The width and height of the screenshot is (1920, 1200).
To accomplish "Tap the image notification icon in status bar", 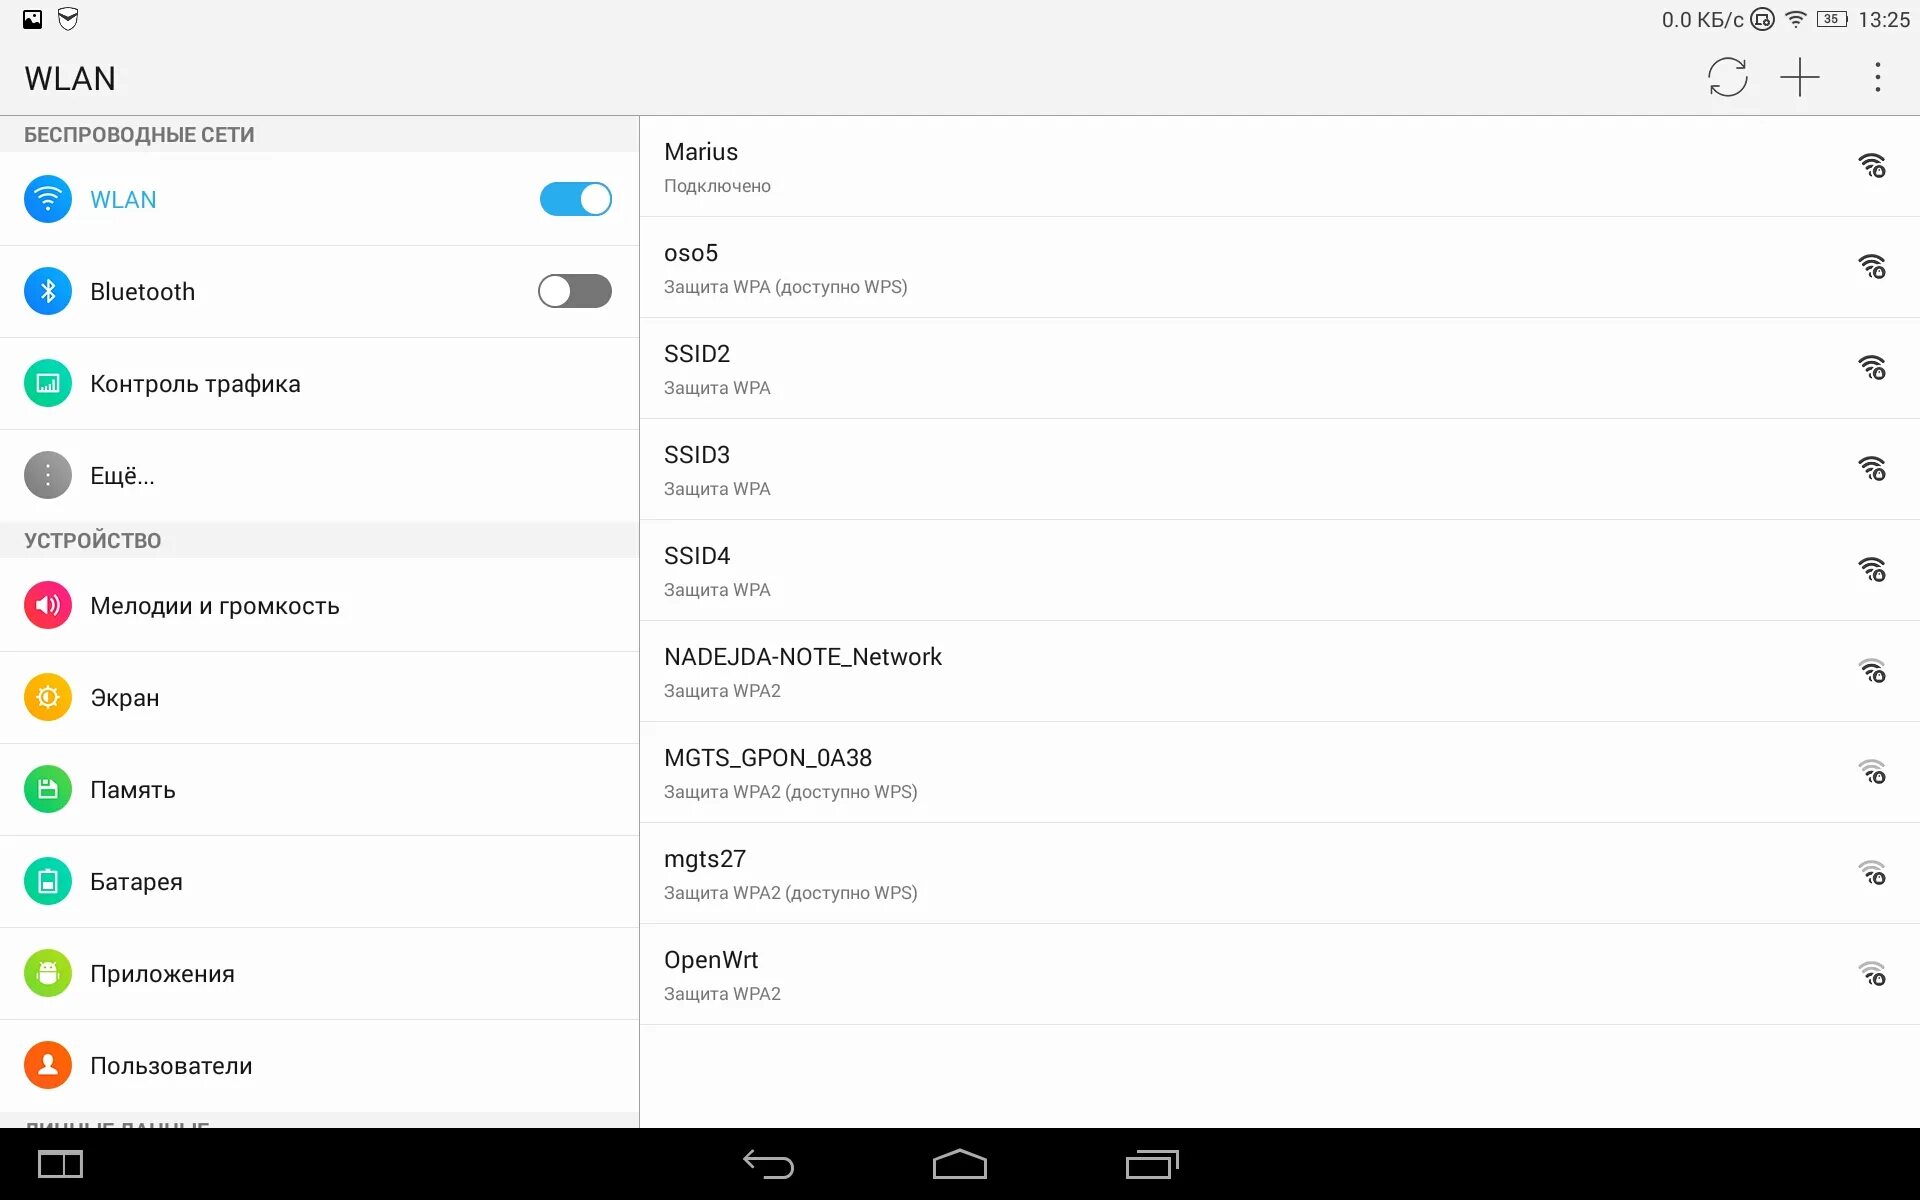I will pyautogui.click(x=33, y=19).
